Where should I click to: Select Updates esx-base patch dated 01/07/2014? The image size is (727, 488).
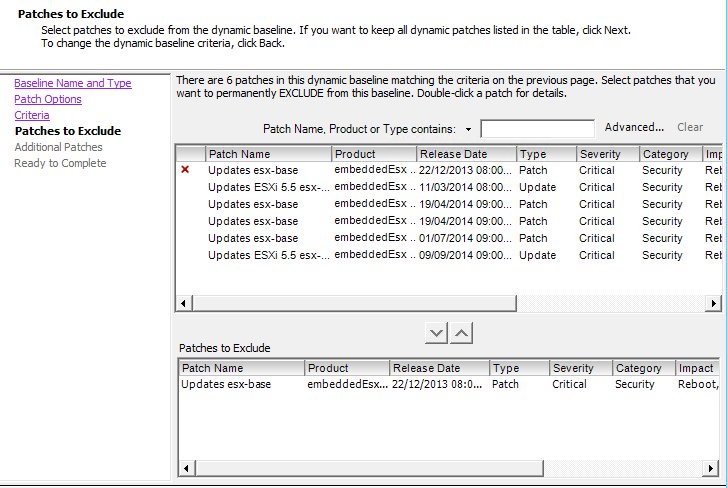pos(253,238)
